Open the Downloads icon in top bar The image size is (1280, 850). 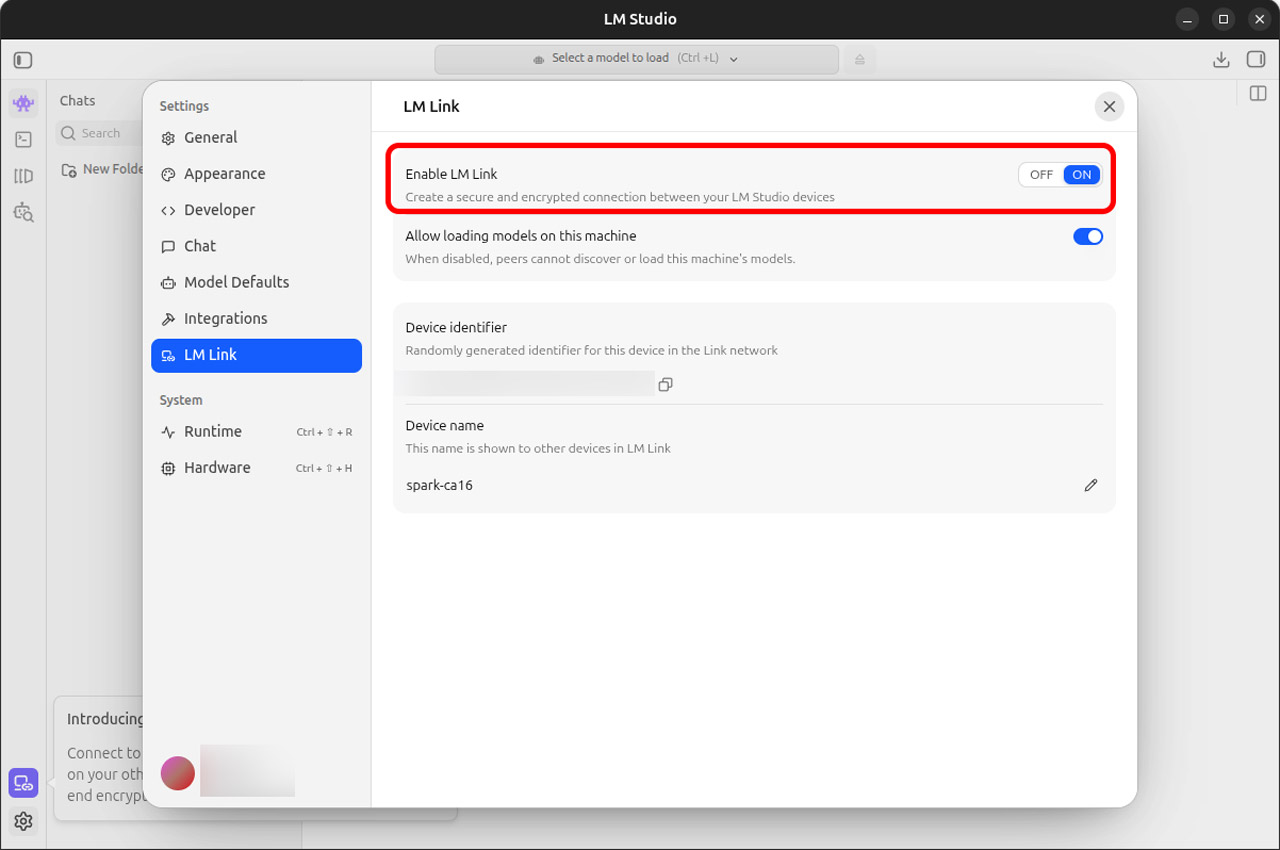pyautogui.click(x=1221, y=60)
